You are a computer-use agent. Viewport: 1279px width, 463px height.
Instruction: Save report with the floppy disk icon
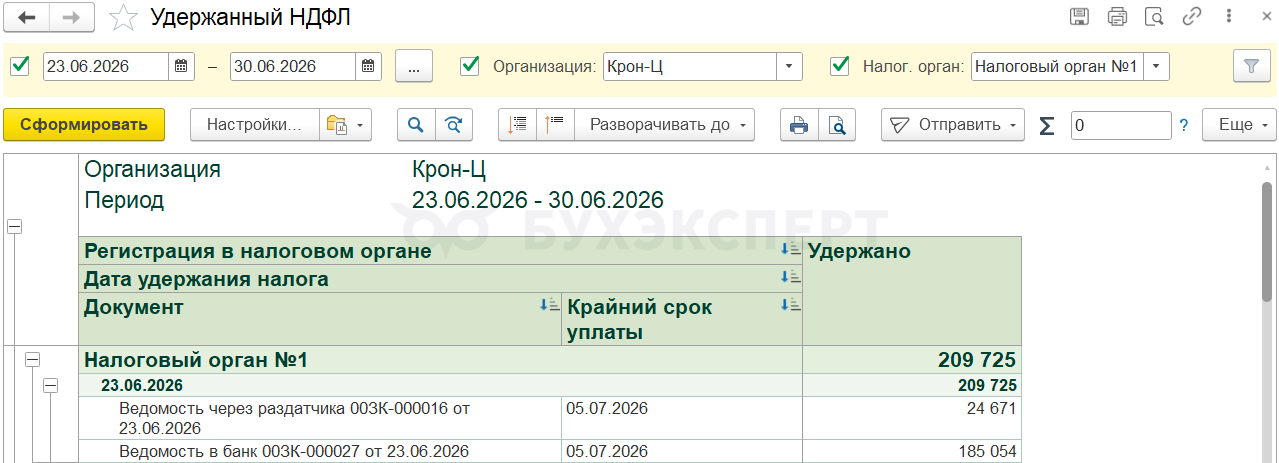click(1079, 16)
